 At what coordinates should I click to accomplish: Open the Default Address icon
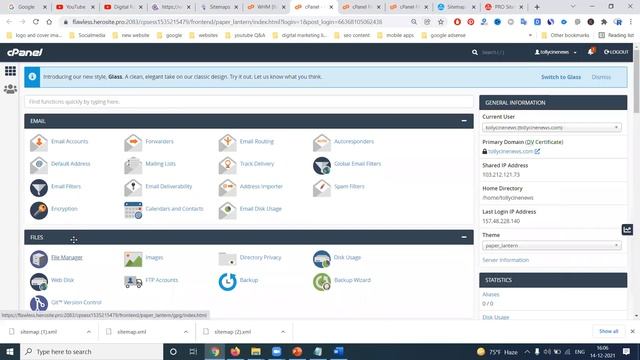click(38, 165)
